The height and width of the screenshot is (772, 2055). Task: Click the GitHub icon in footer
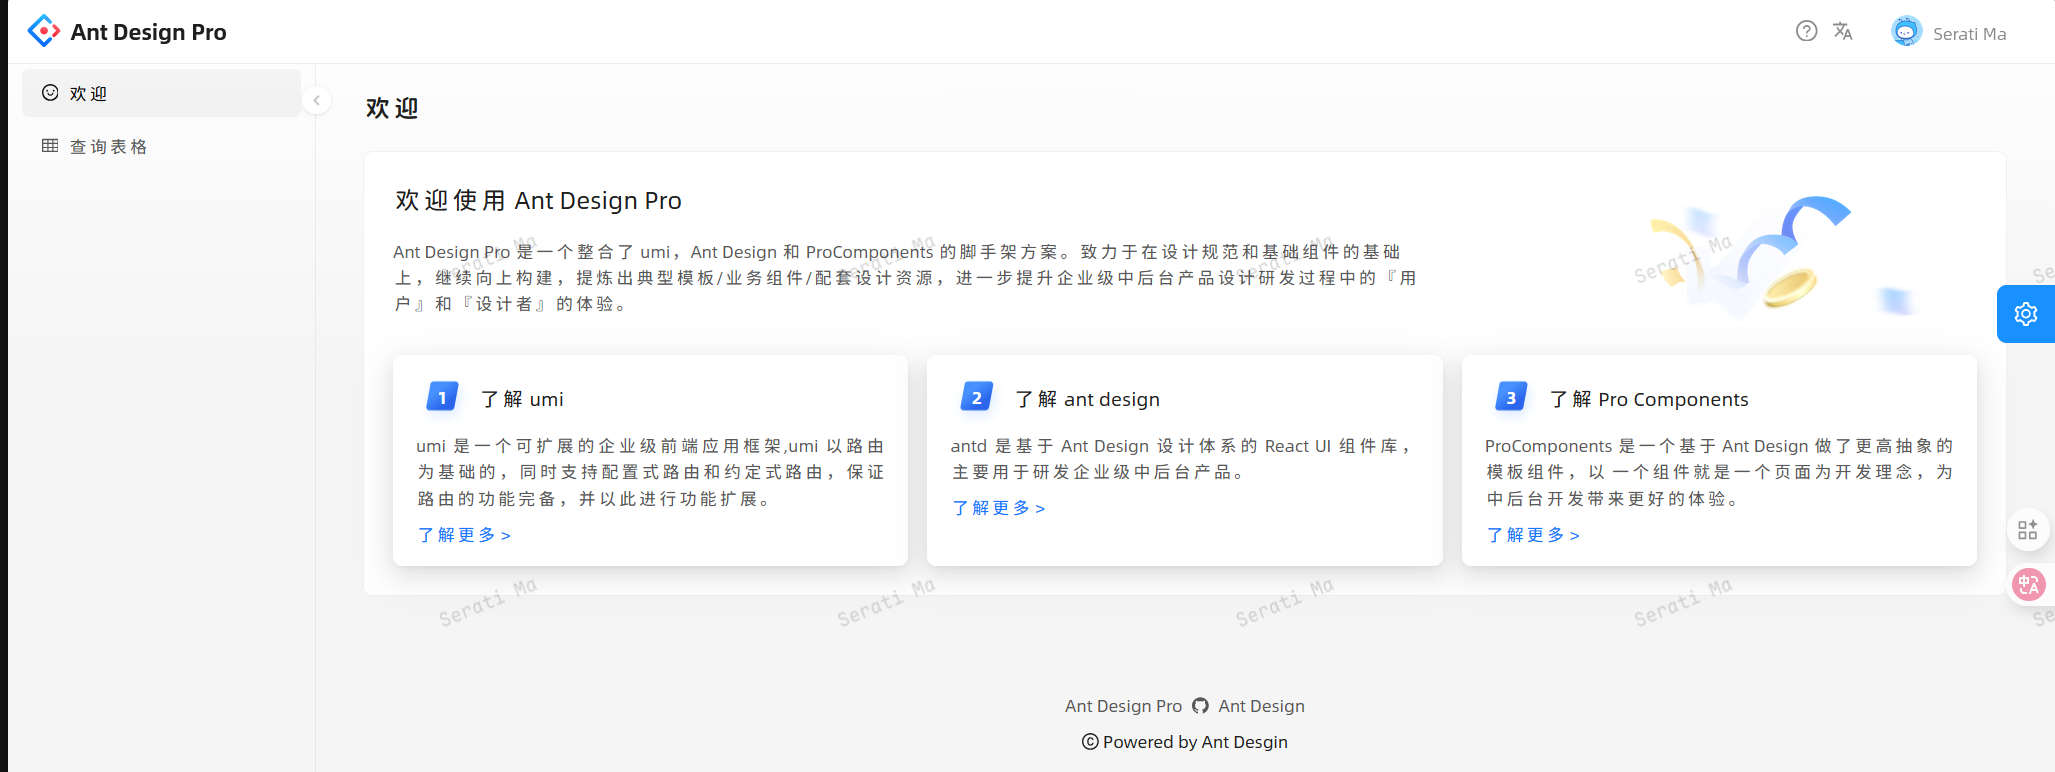(x=1200, y=706)
